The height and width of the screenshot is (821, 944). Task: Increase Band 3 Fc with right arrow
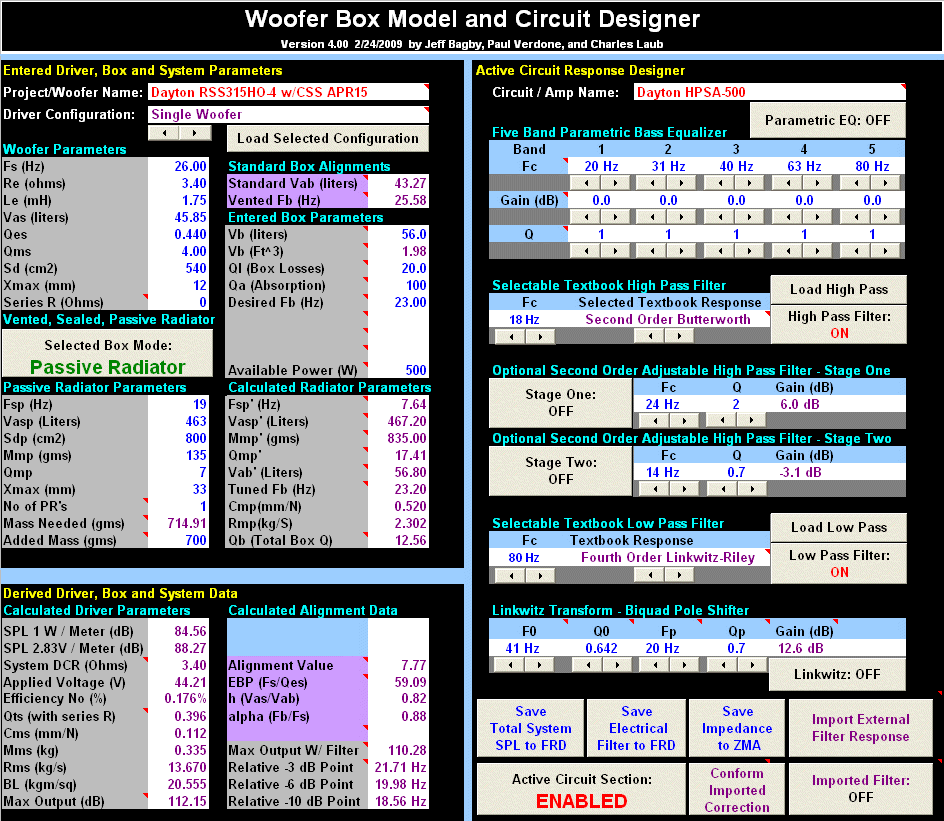(x=750, y=183)
